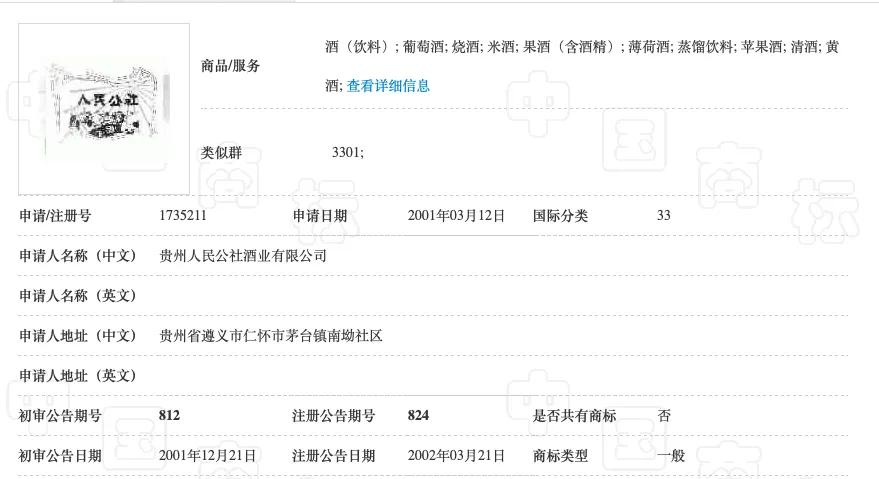Select the goods list starting 酒（饮料）

point(582,66)
